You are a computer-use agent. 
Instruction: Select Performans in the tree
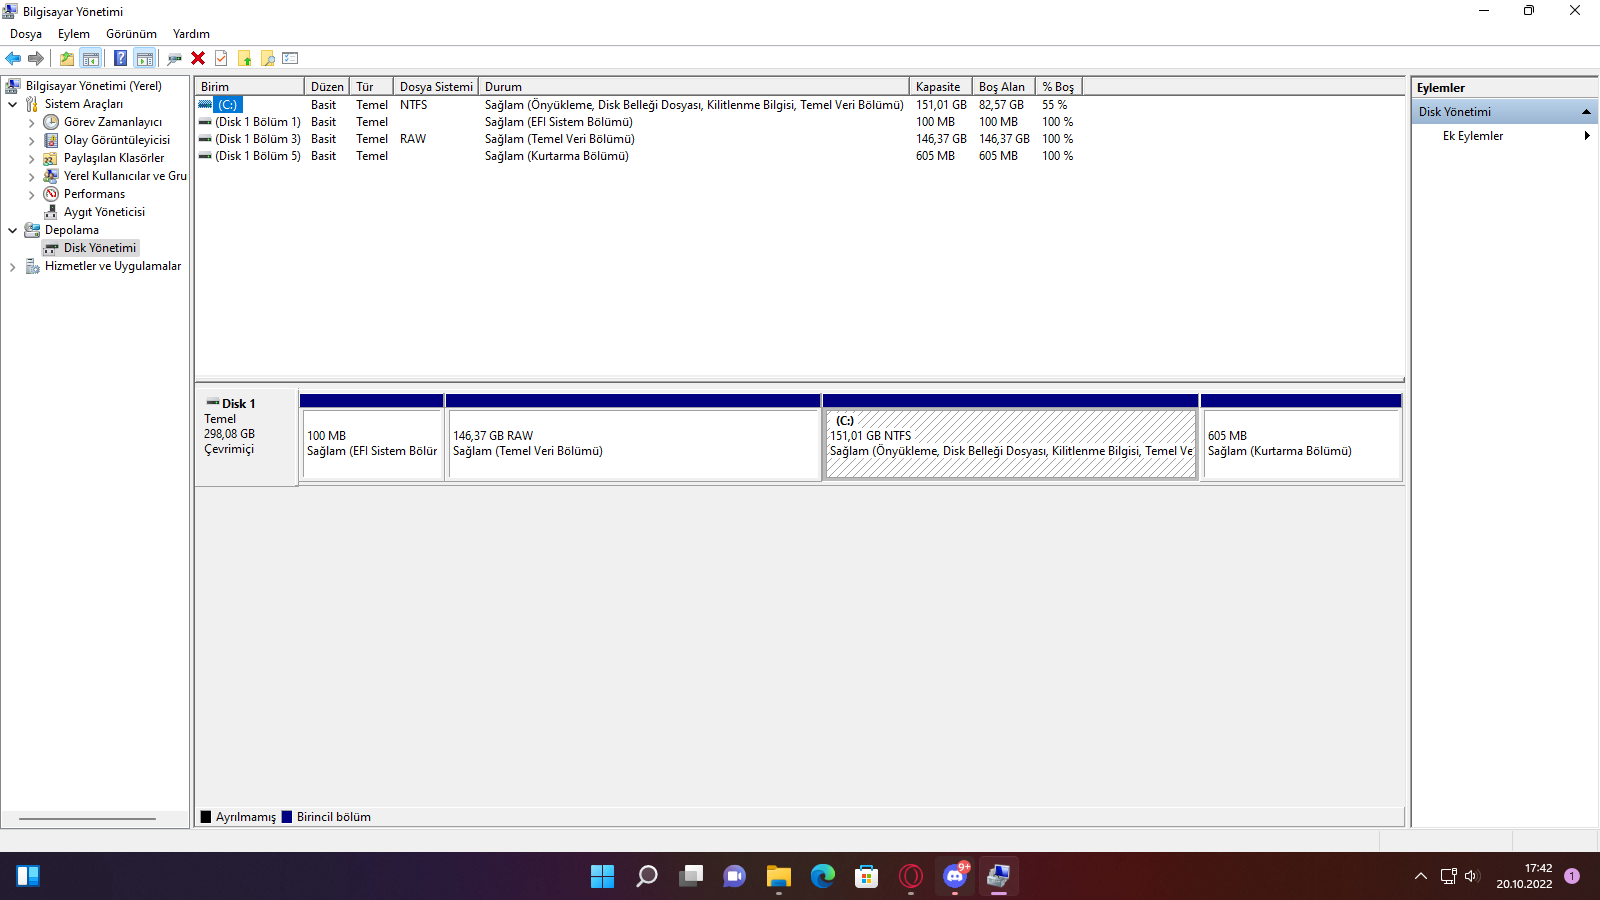point(94,194)
